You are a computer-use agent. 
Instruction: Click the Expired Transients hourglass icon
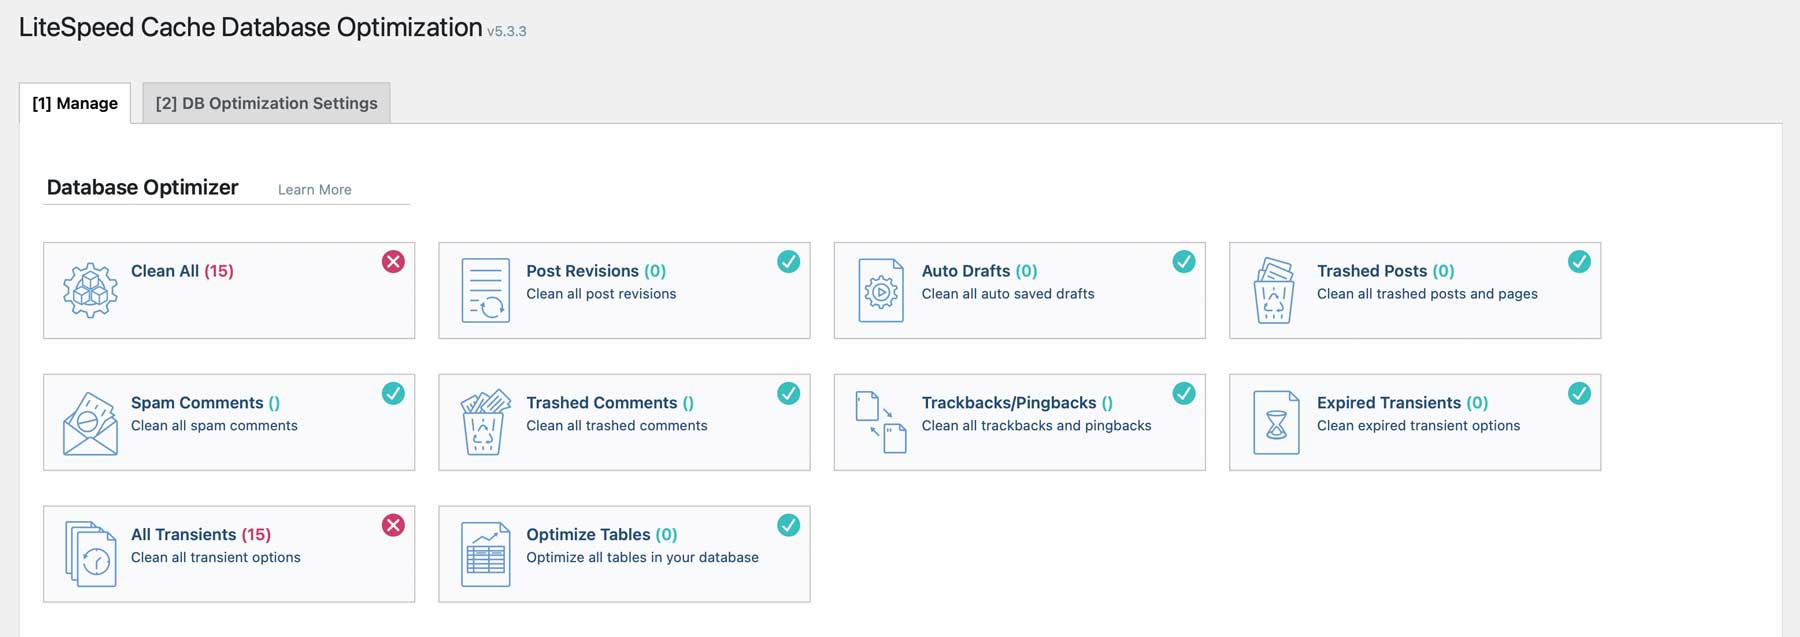(1276, 422)
